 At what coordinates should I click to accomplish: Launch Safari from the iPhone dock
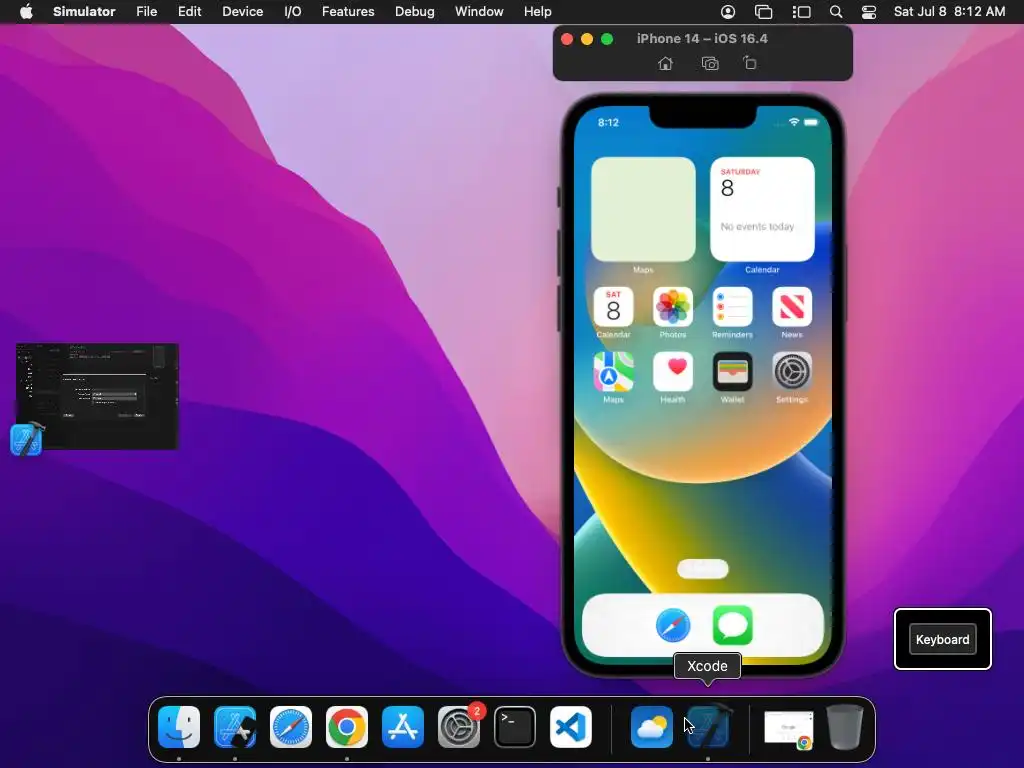(x=673, y=625)
